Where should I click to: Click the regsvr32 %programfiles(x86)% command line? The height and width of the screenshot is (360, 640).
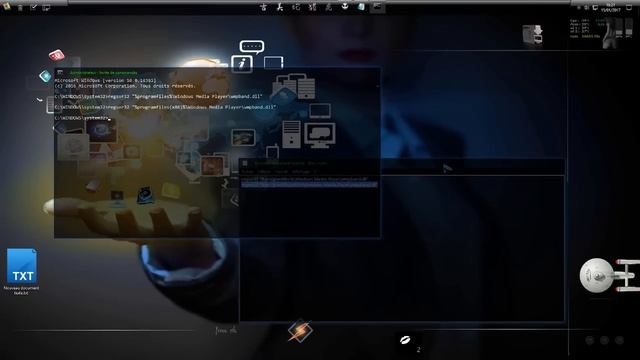165,107
